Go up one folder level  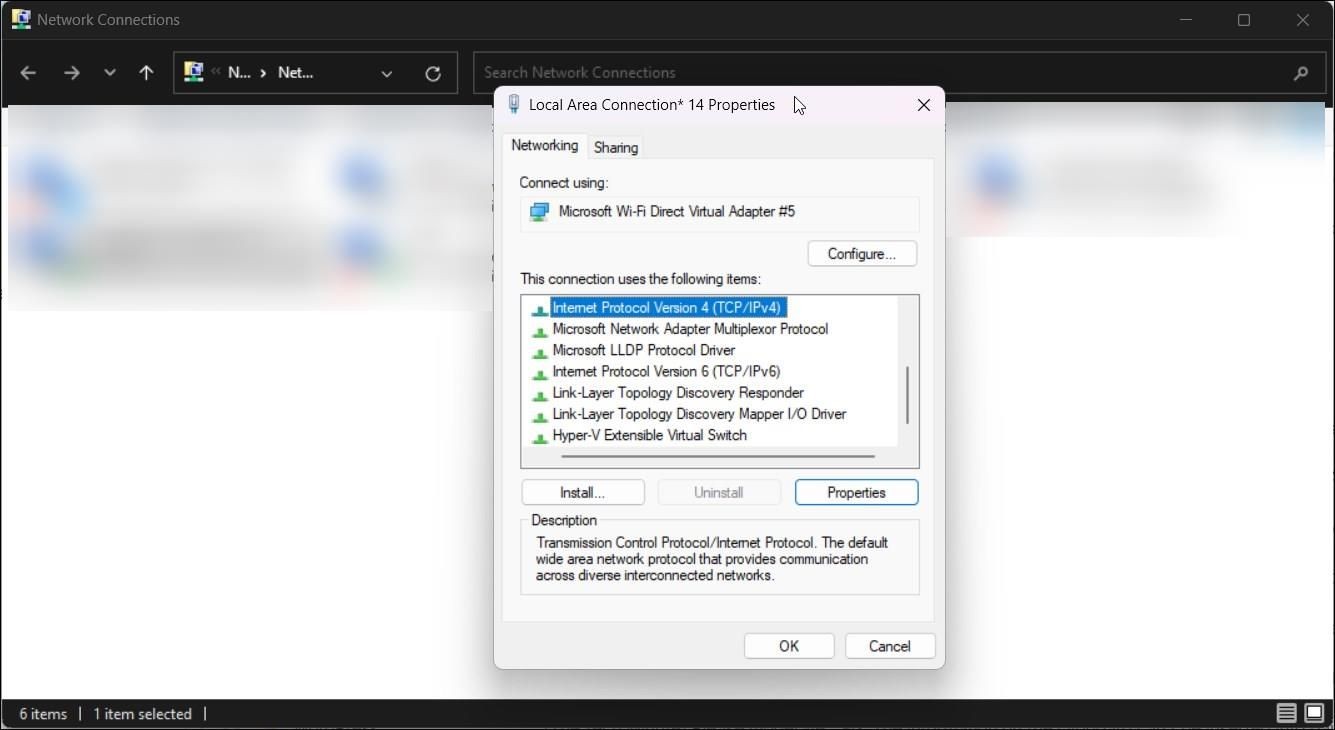(x=146, y=73)
